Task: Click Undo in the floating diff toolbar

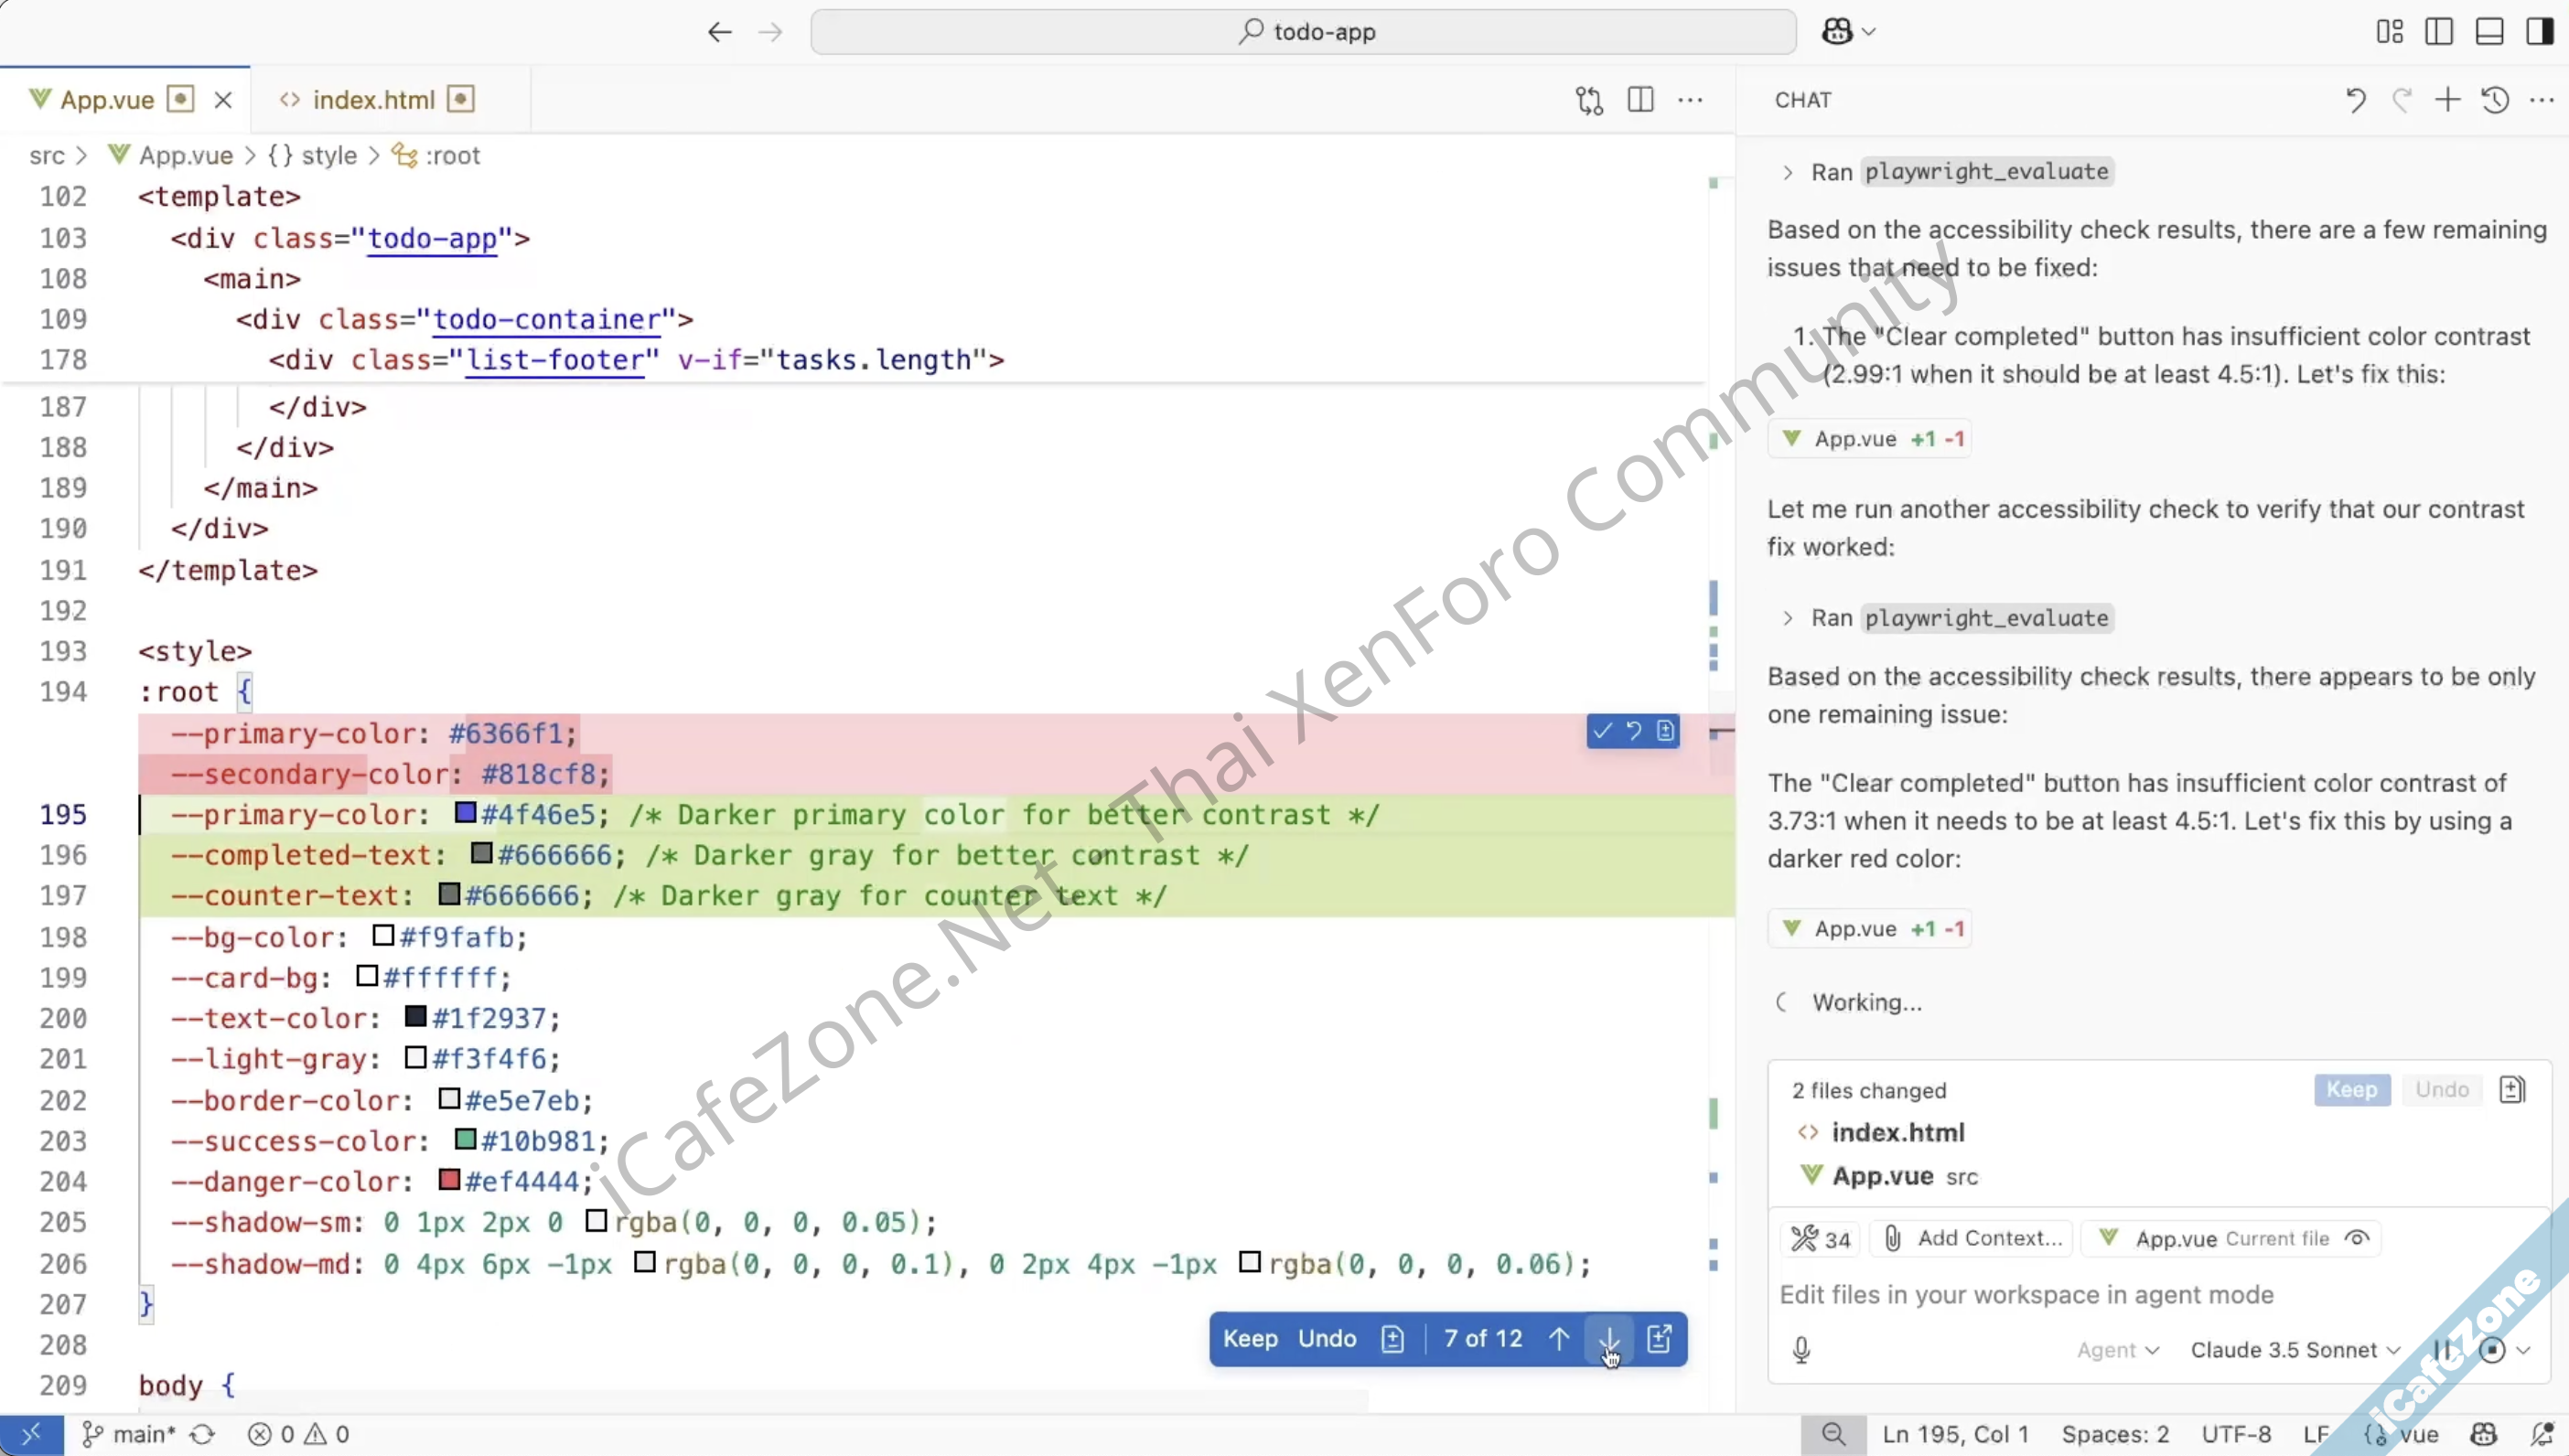Action: tap(1327, 1339)
